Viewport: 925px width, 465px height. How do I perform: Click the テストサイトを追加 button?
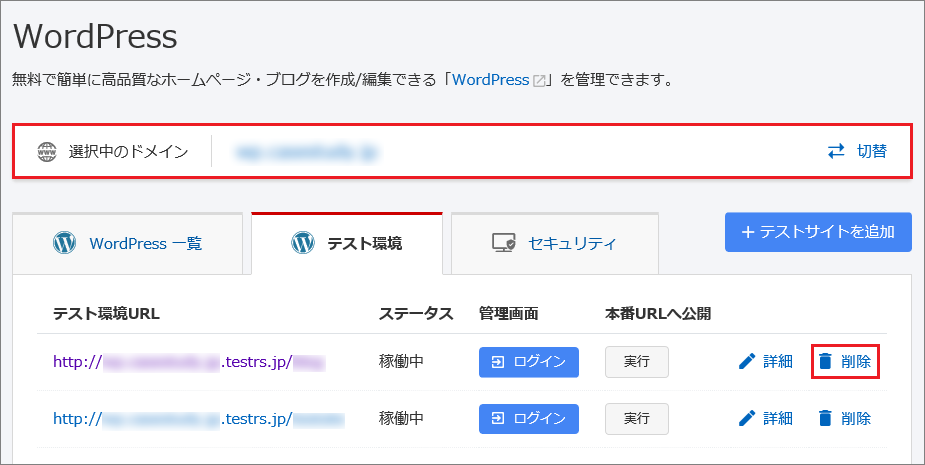click(x=818, y=232)
